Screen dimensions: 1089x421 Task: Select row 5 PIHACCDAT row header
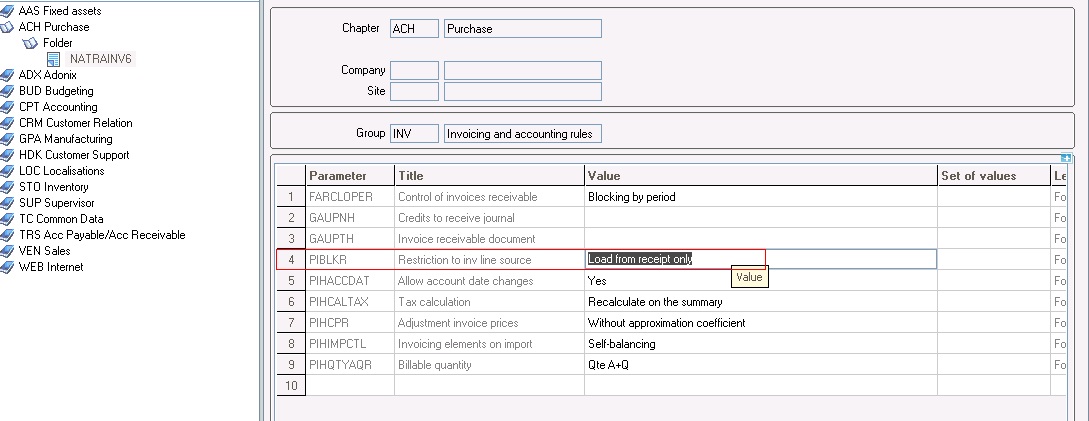(291, 281)
